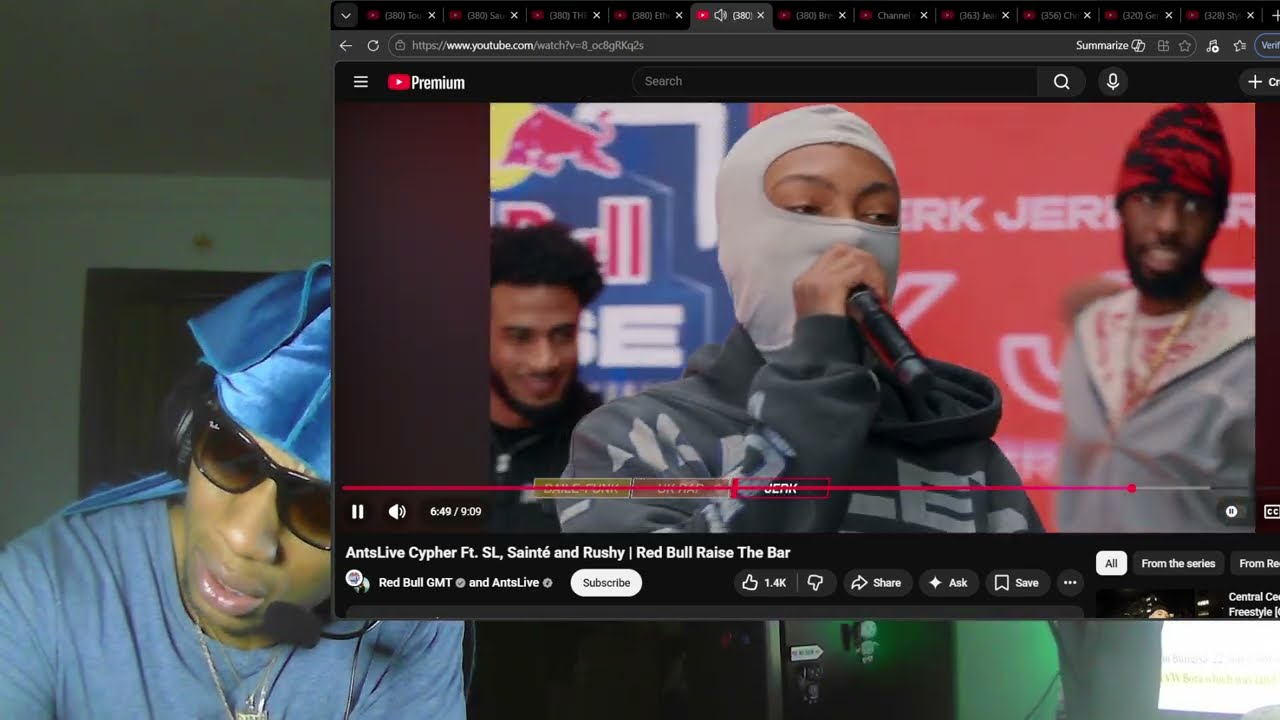Switch to the '(380) Eth' tab
This screenshot has width=1280, height=720.
[x=647, y=15]
